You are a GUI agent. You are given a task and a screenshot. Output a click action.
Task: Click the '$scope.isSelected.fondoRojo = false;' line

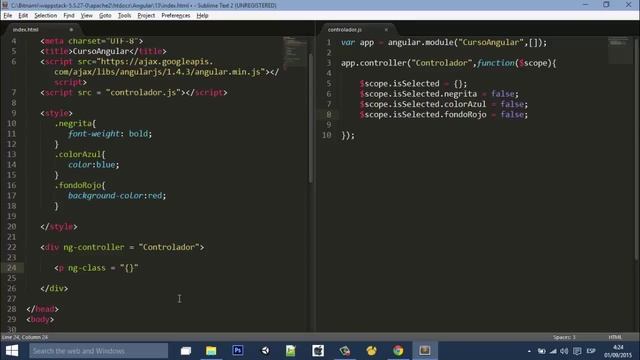click(x=444, y=115)
